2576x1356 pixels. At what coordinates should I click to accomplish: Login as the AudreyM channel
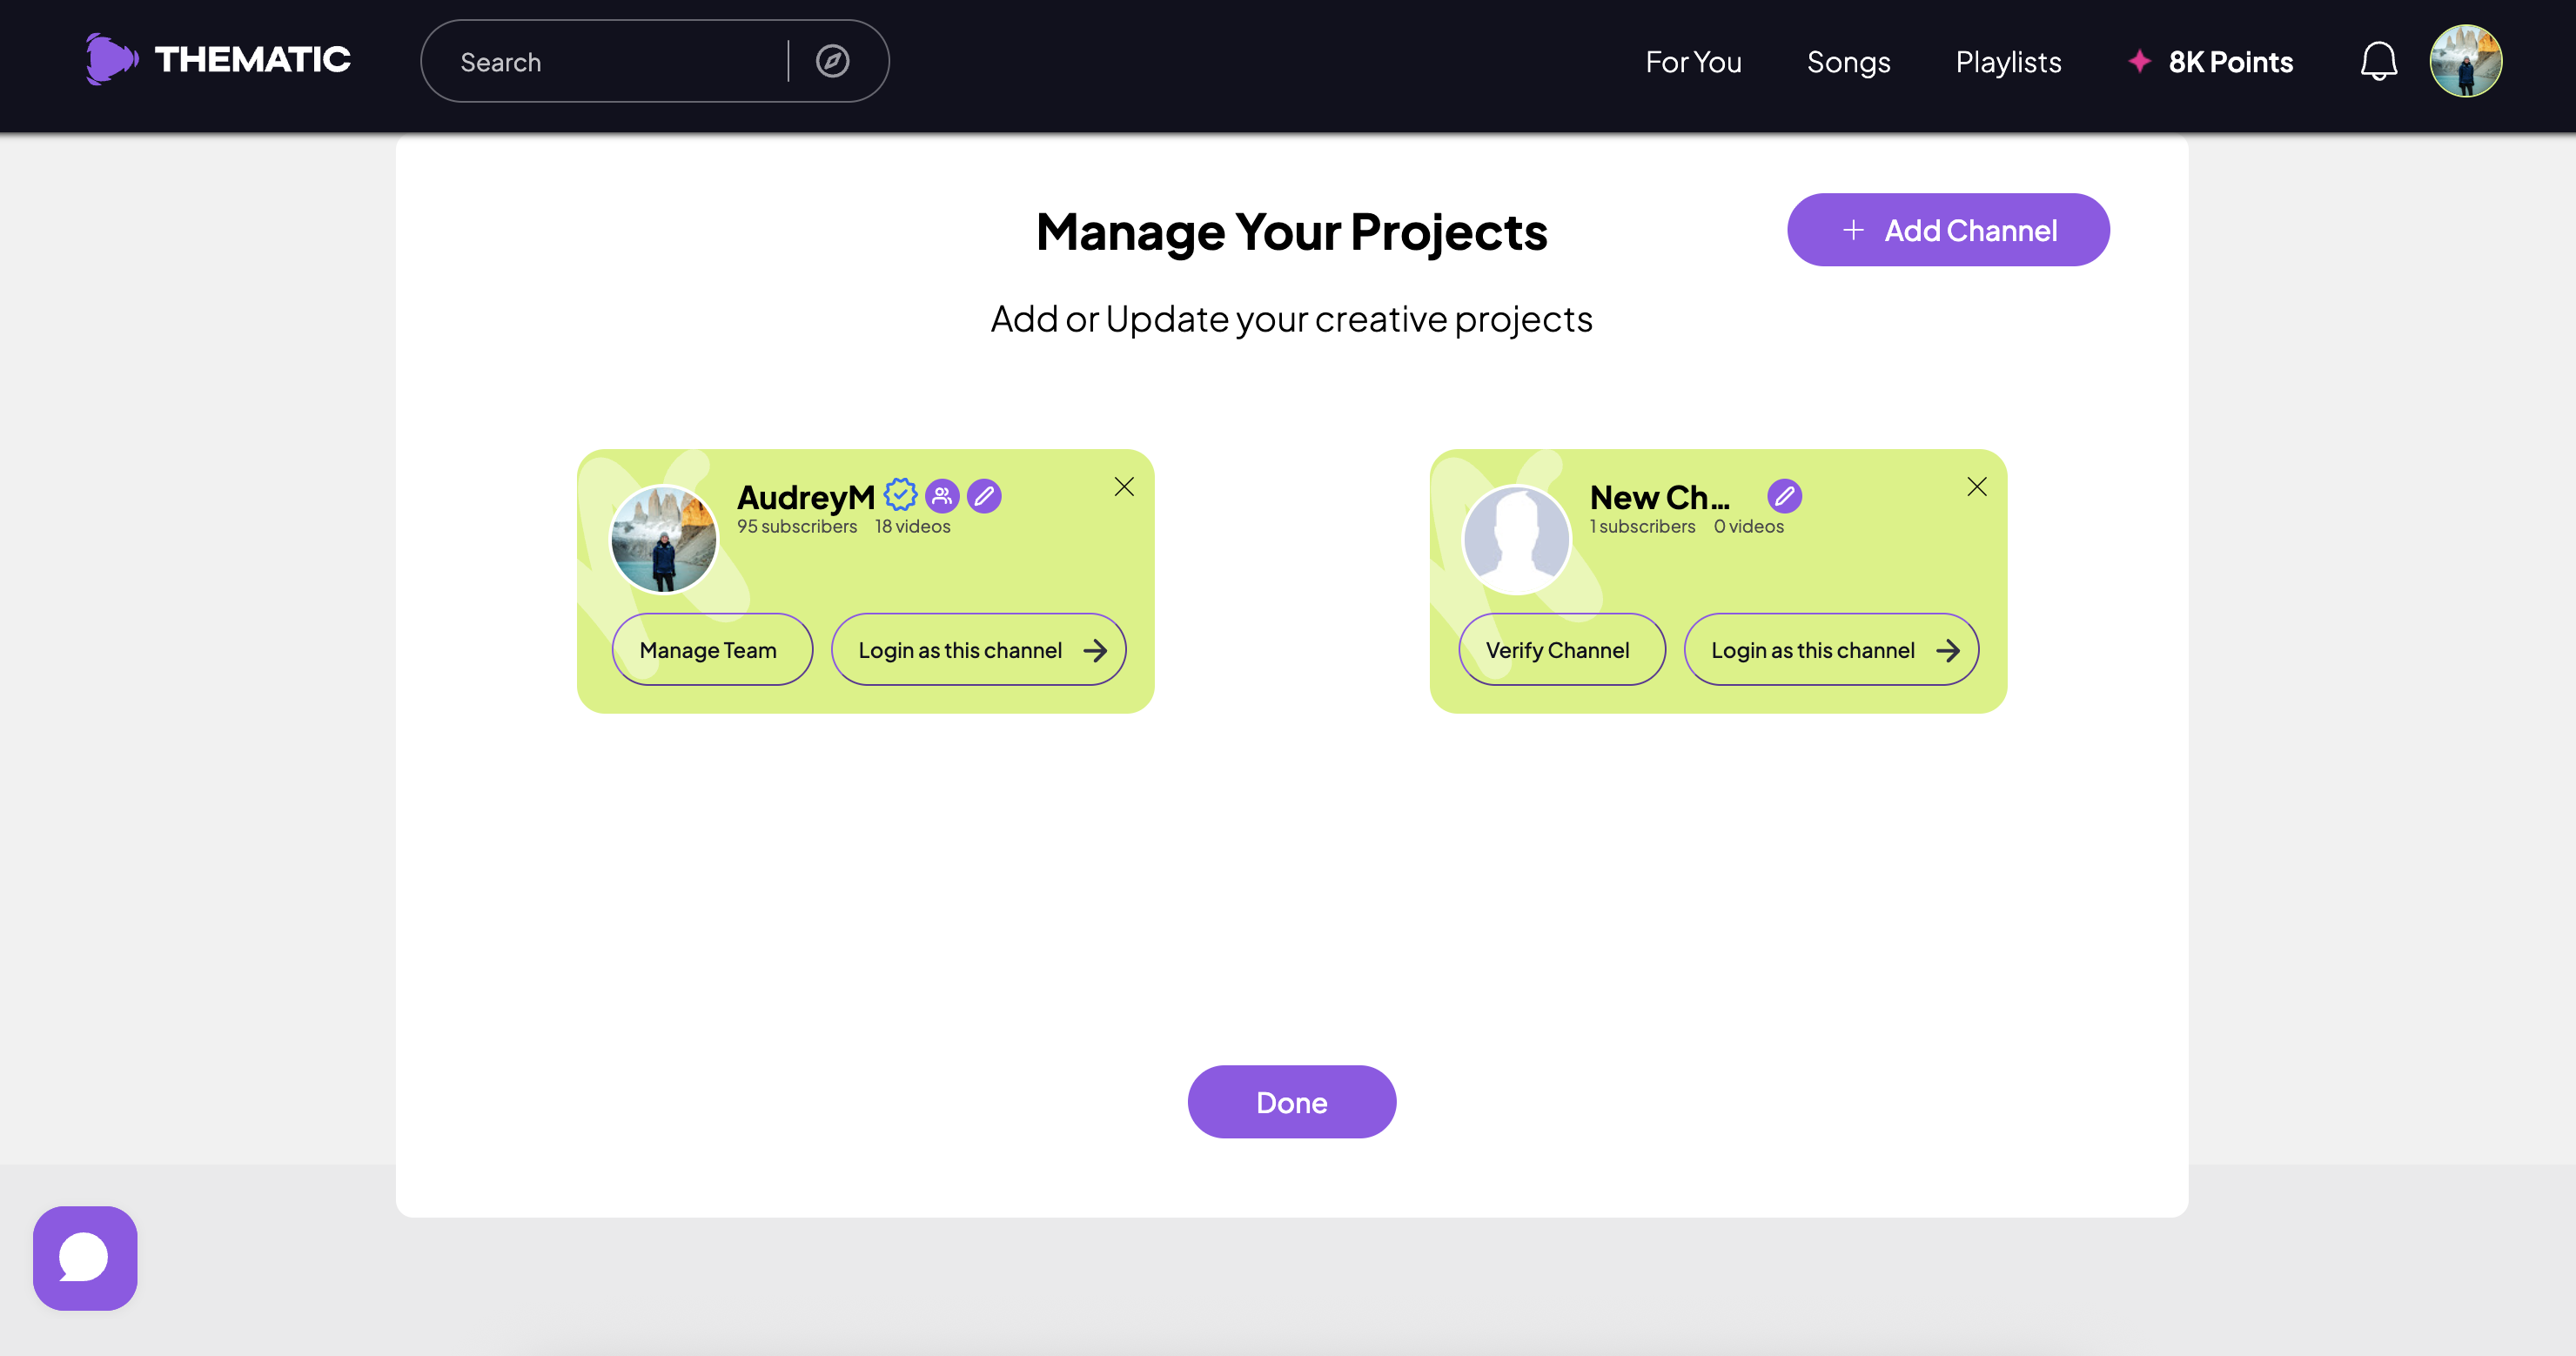coord(978,650)
